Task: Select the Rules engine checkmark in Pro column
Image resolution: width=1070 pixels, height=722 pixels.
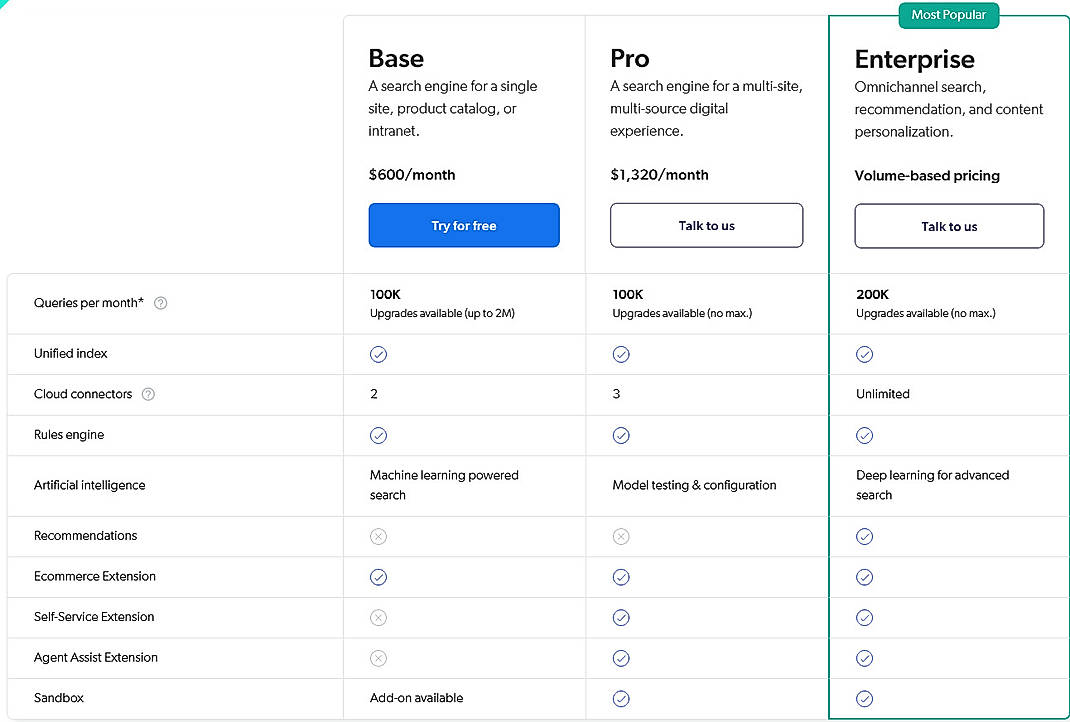Action: point(621,435)
